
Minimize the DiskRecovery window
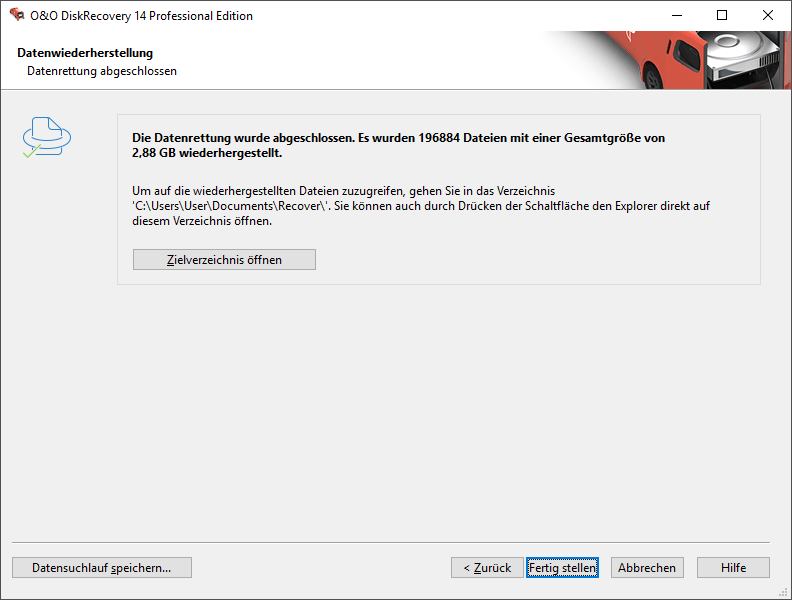coord(677,15)
